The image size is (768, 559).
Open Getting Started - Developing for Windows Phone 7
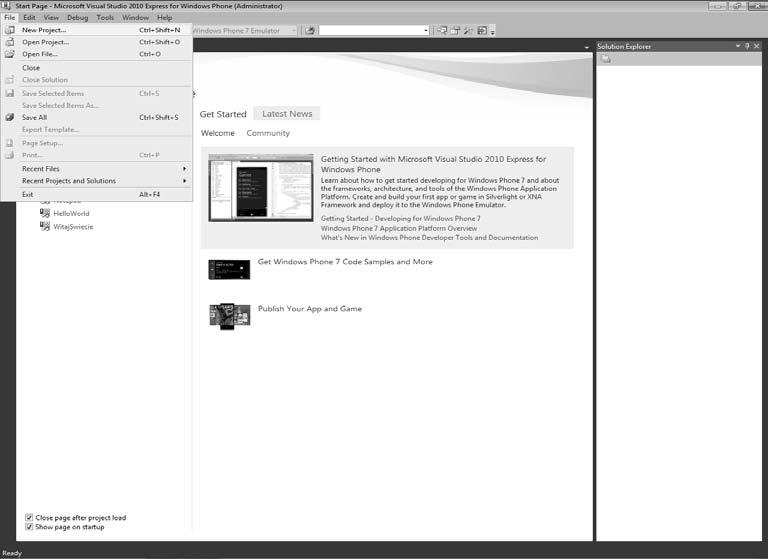tap(401, 219)
